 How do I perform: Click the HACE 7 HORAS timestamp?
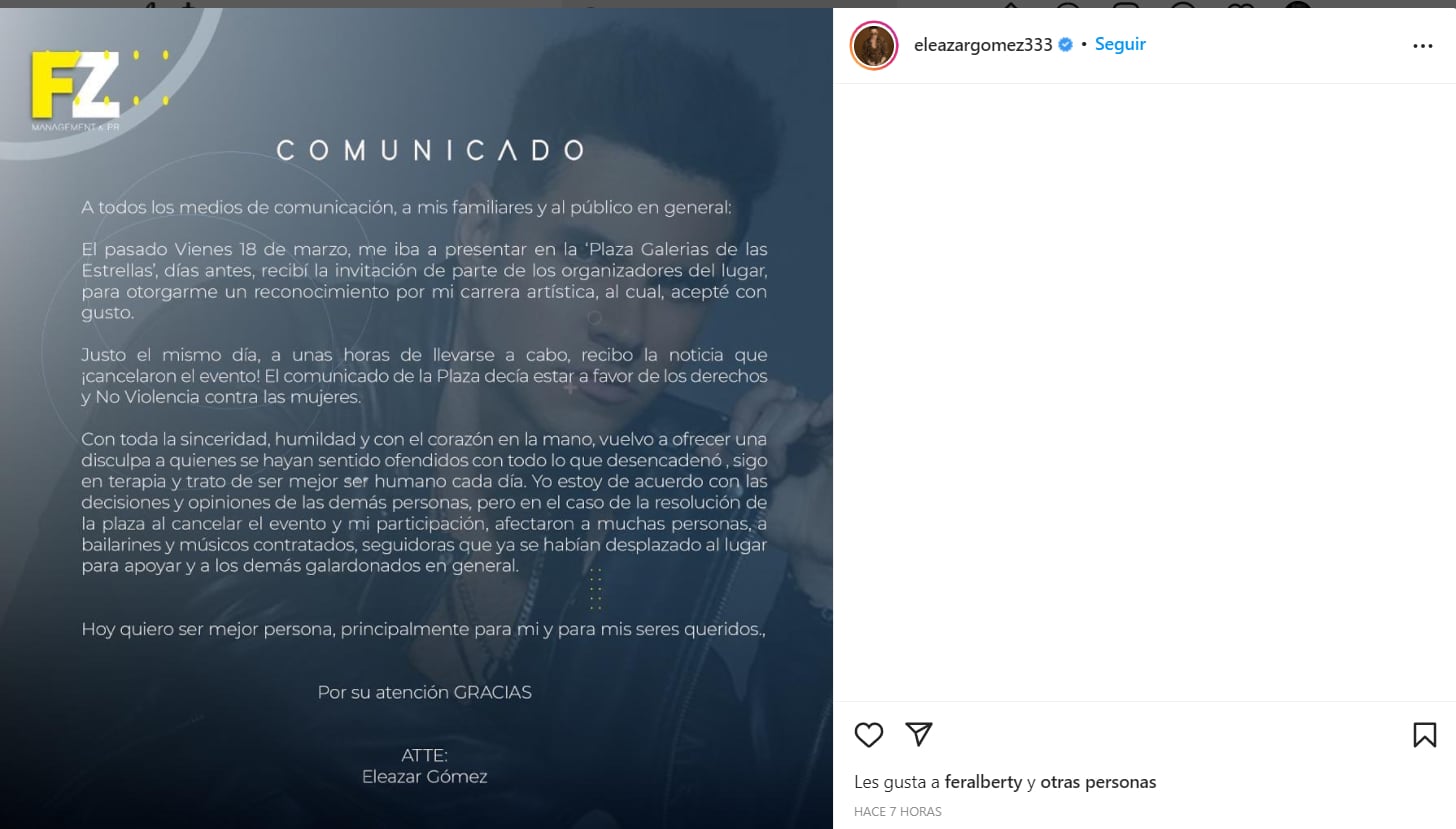pyautogui.click(x=898, y=811)
